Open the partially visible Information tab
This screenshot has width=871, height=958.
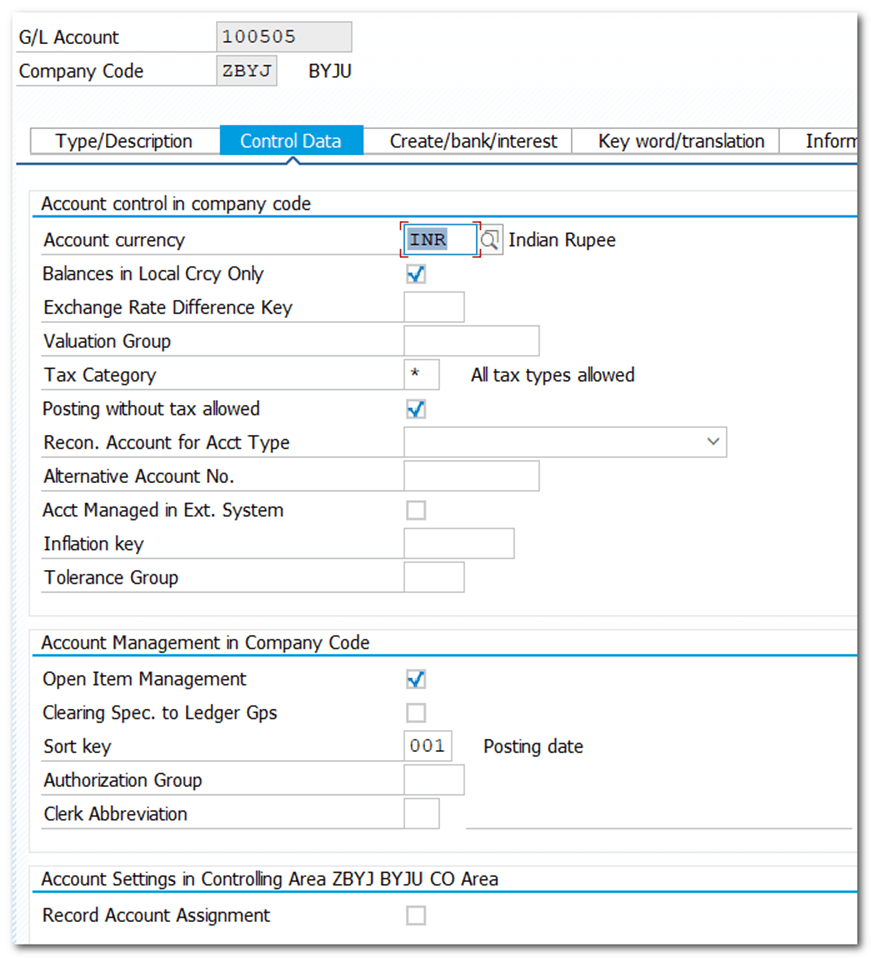point(830,141)
